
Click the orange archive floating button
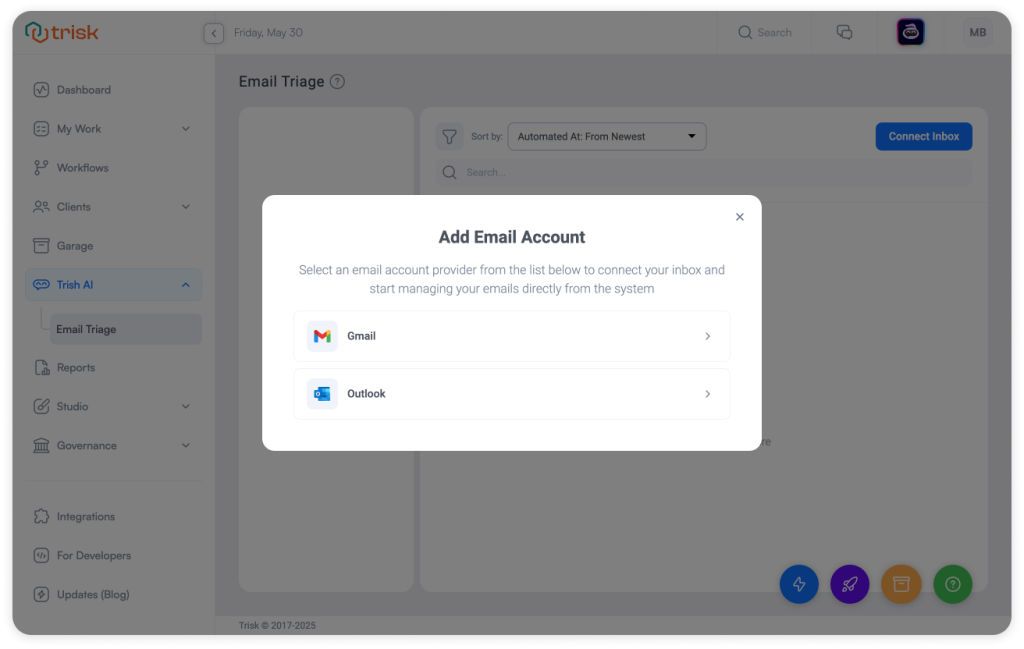click(x=901, y=584)
